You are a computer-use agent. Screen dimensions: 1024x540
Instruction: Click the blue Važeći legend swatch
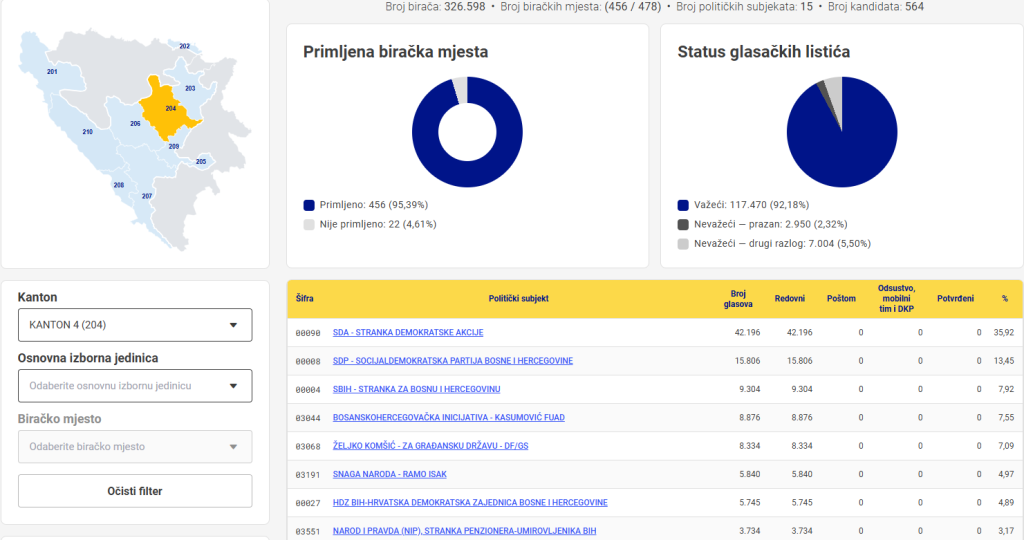[683, 205]
